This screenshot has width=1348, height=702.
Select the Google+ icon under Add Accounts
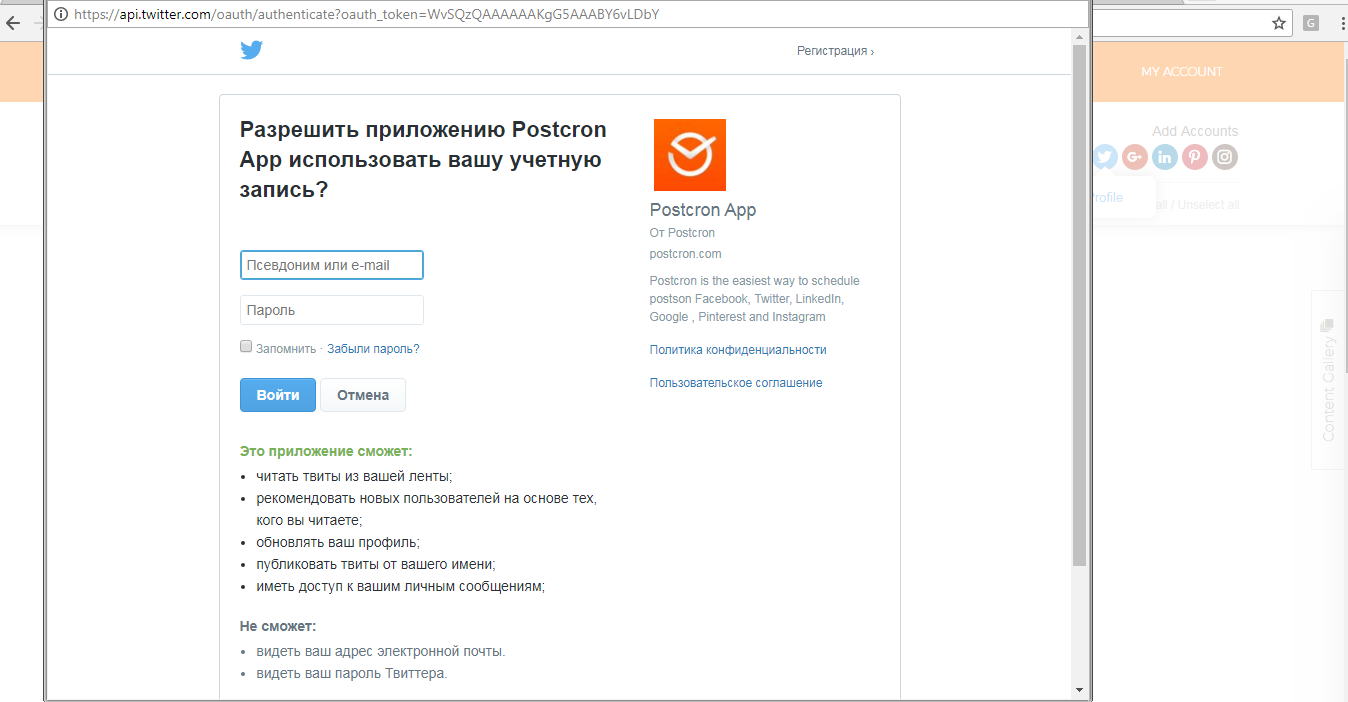(1134, 156)
